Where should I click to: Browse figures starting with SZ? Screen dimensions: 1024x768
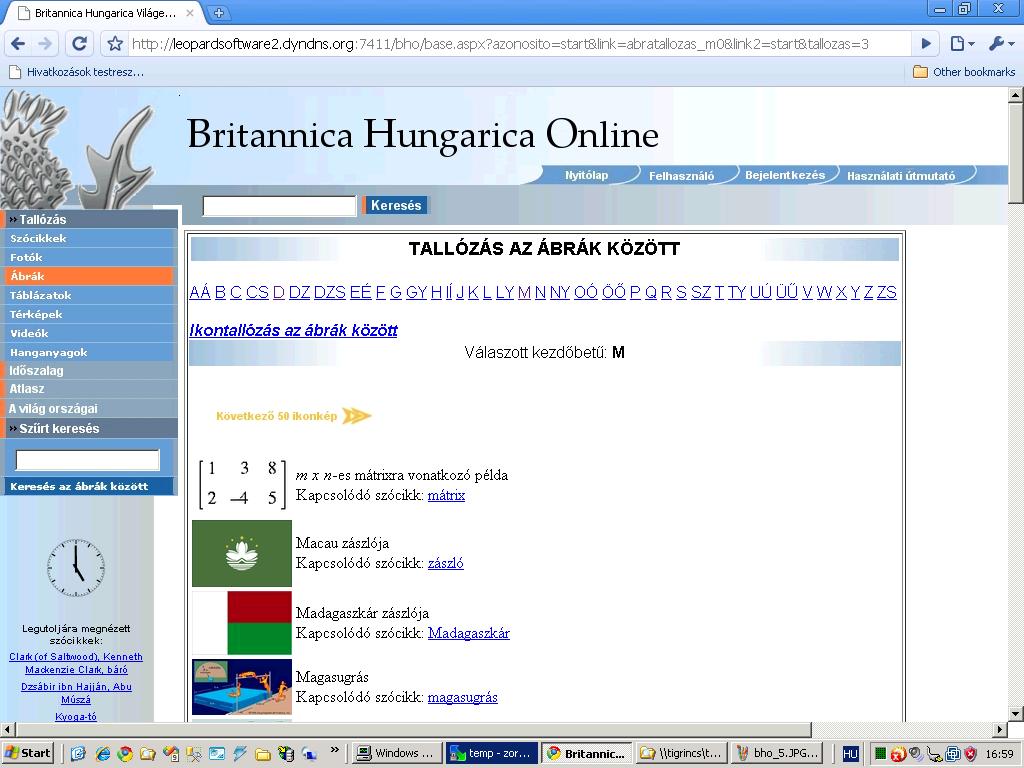click(x=701, y=292)
